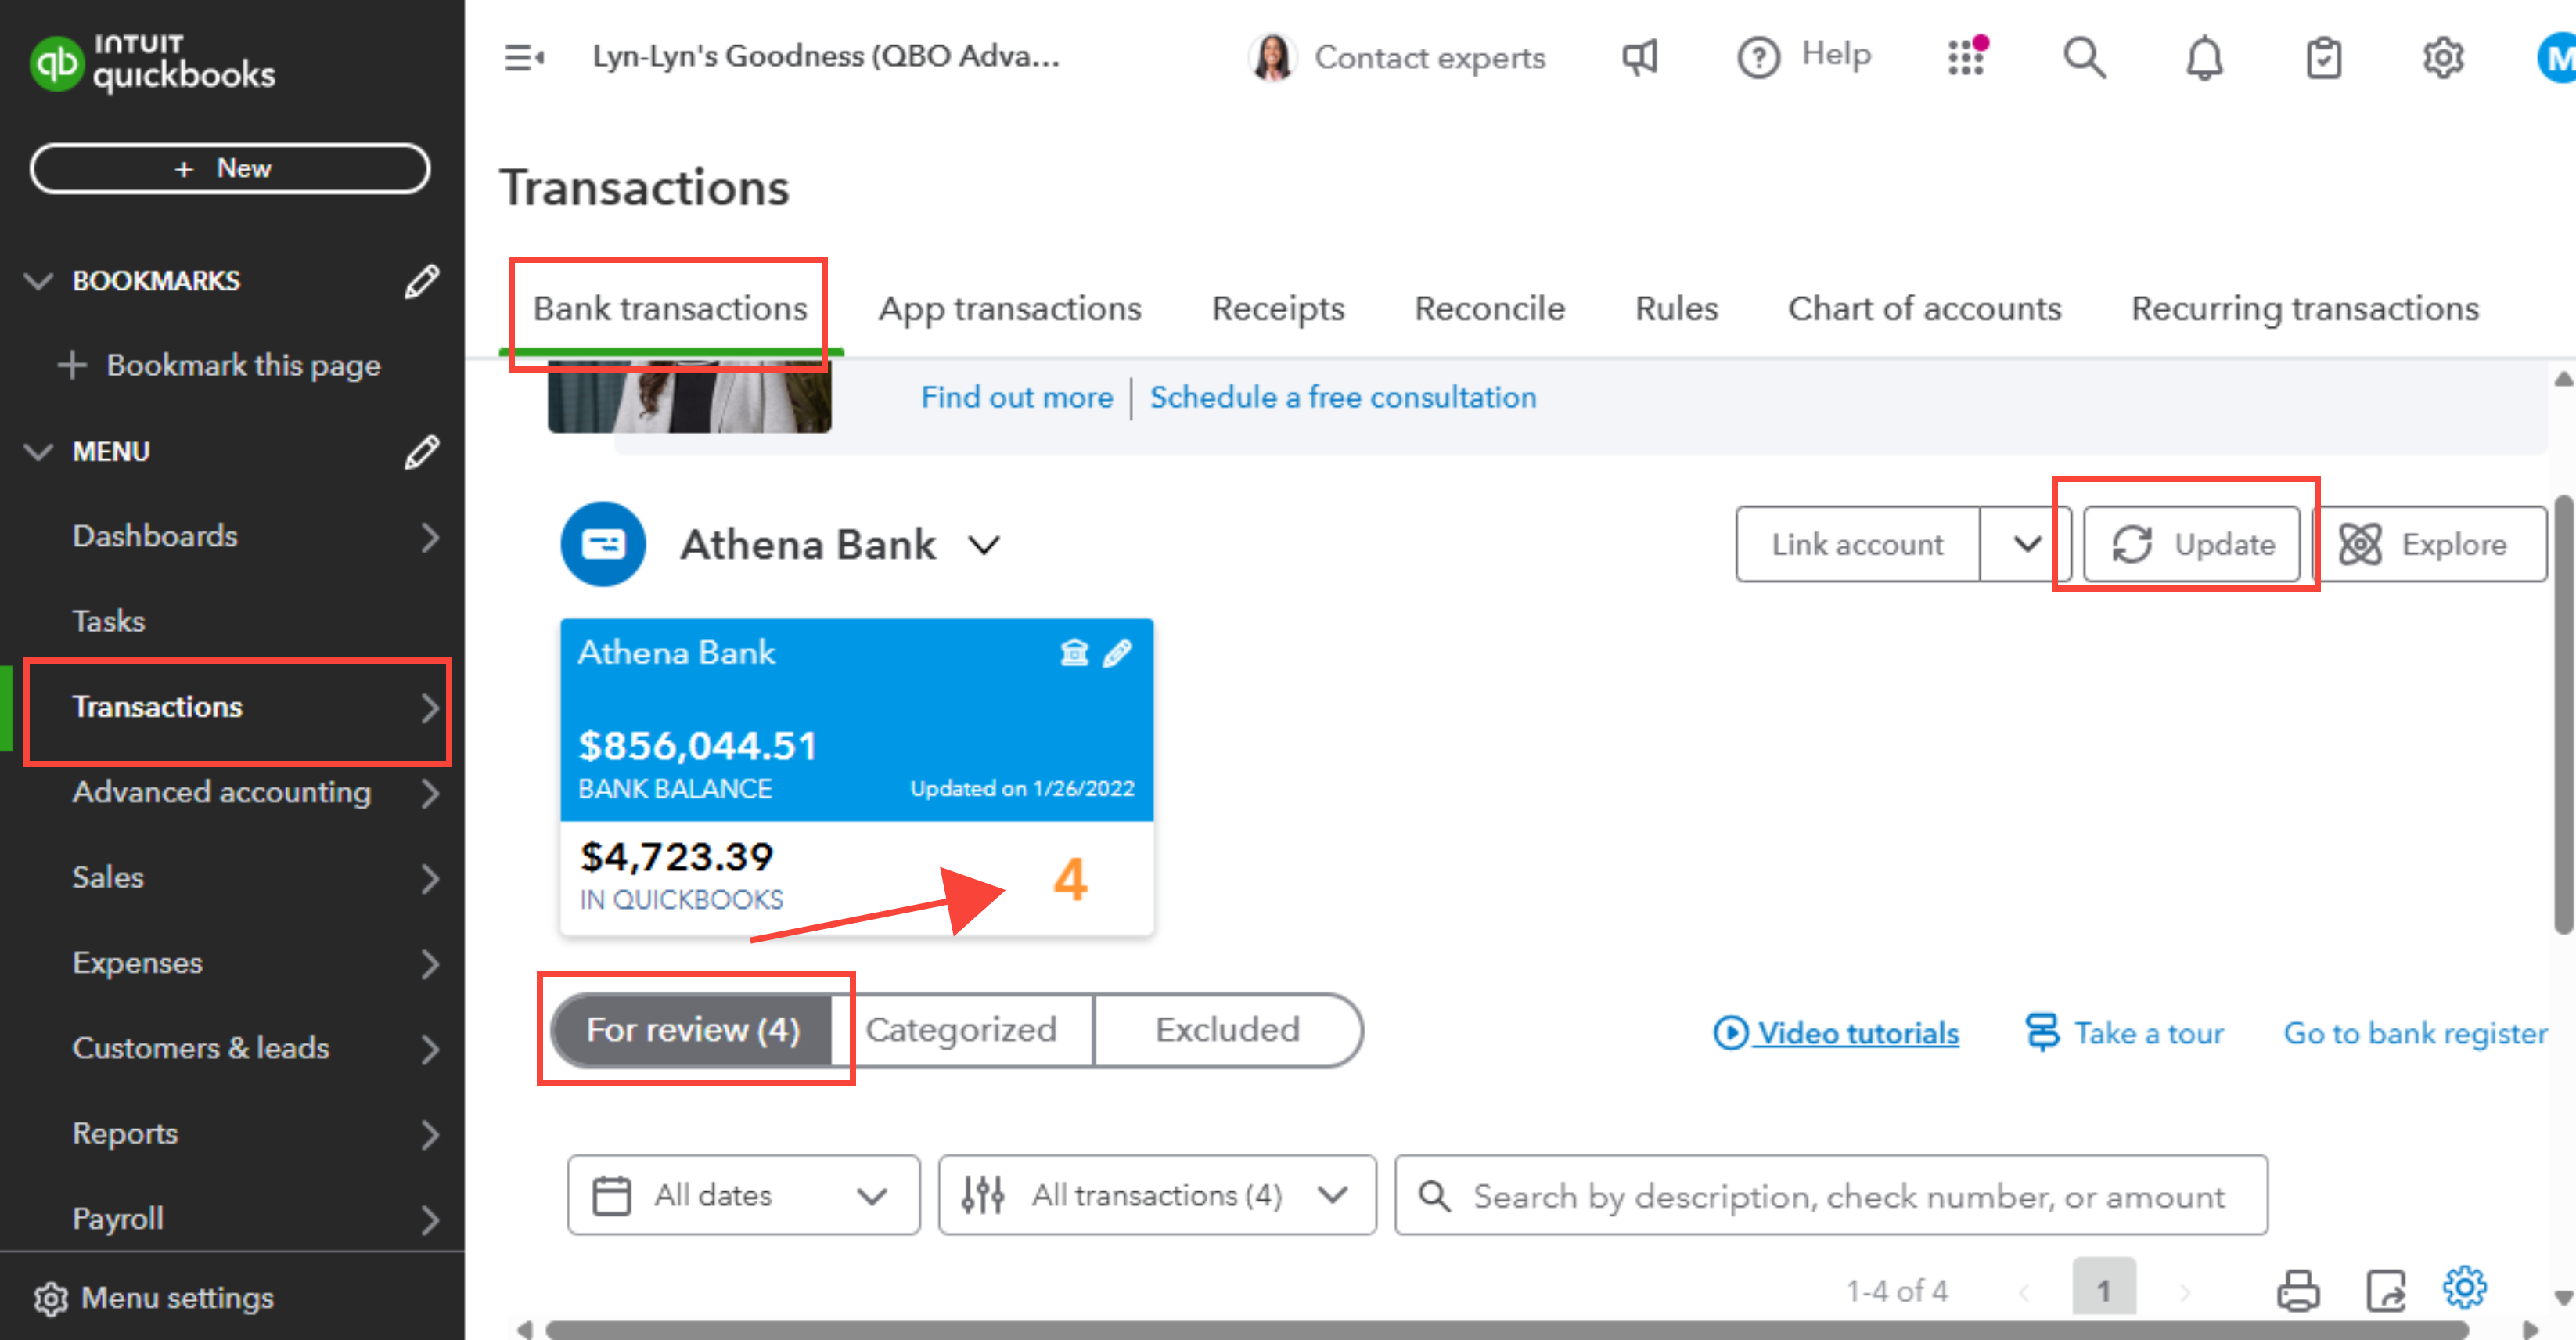This screenshot has height=1340, width=2576.
Task: Expand the Advanced accounting submenu
Action: 430,793
